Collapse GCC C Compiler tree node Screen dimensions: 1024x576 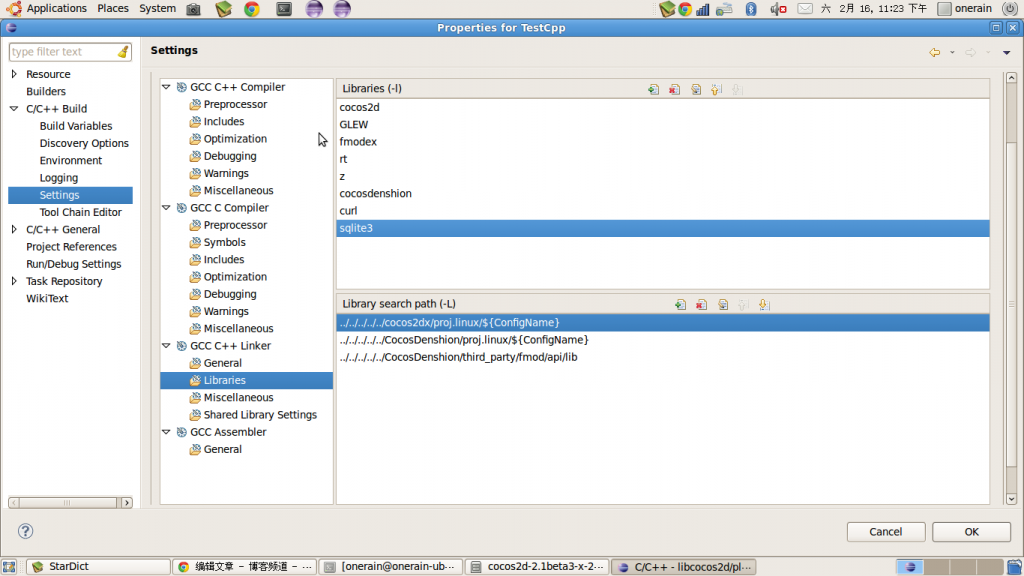tap(166, 208)
